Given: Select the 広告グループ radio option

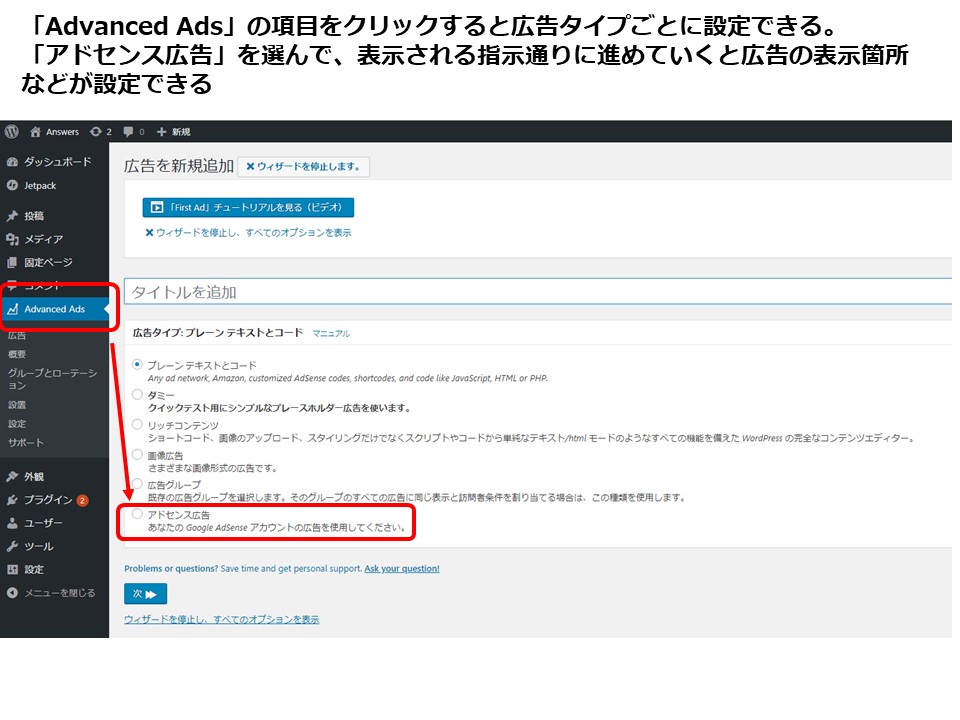Looking at the screenshot, I should point(137,484).
